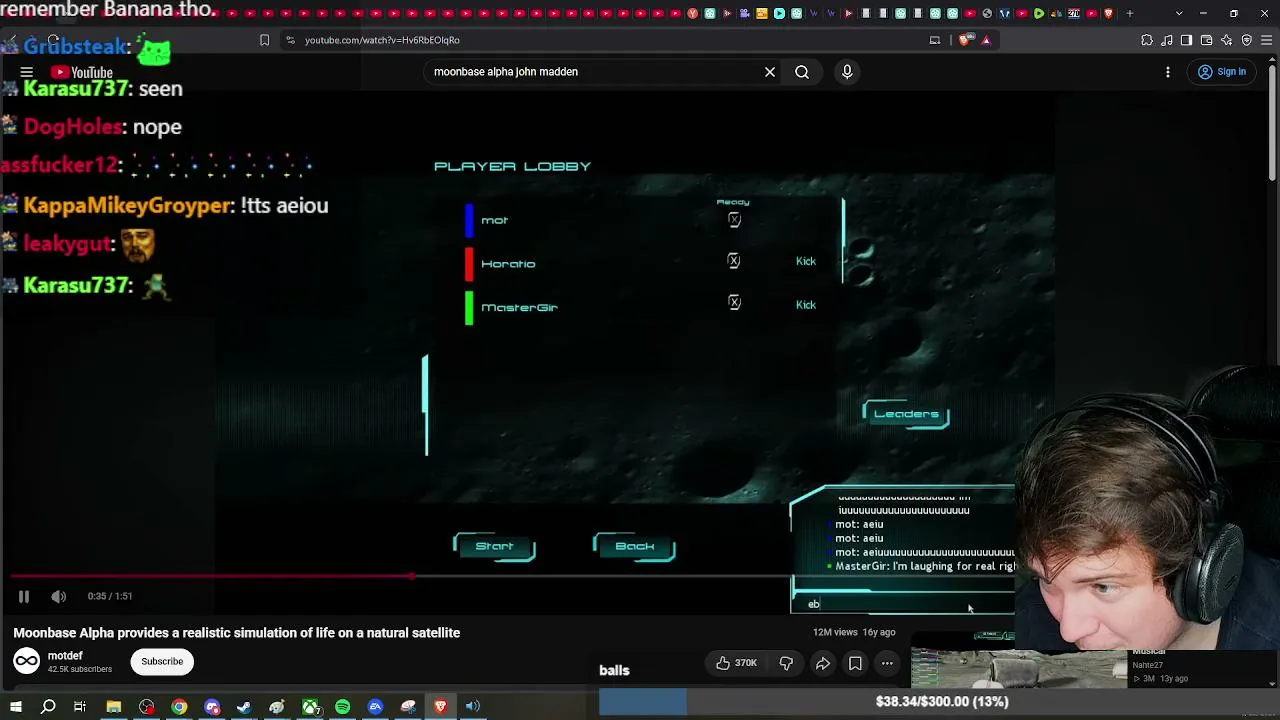Bookmark this page in address bar

264,40
